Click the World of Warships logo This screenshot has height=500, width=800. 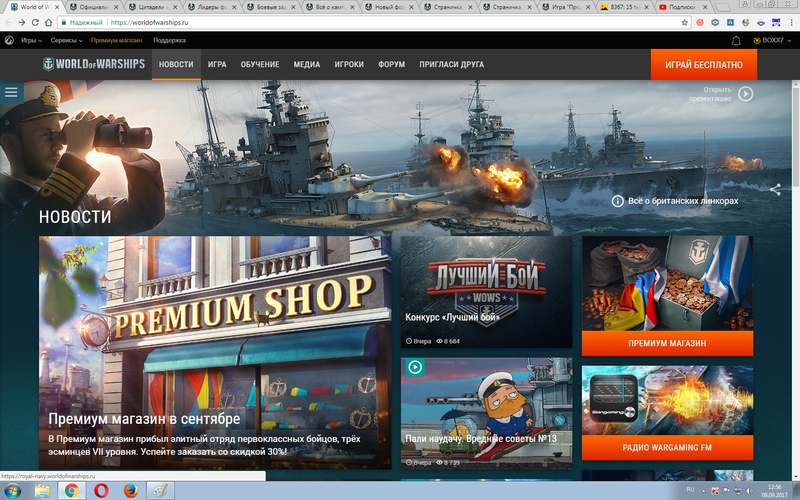tap(94, 64)
